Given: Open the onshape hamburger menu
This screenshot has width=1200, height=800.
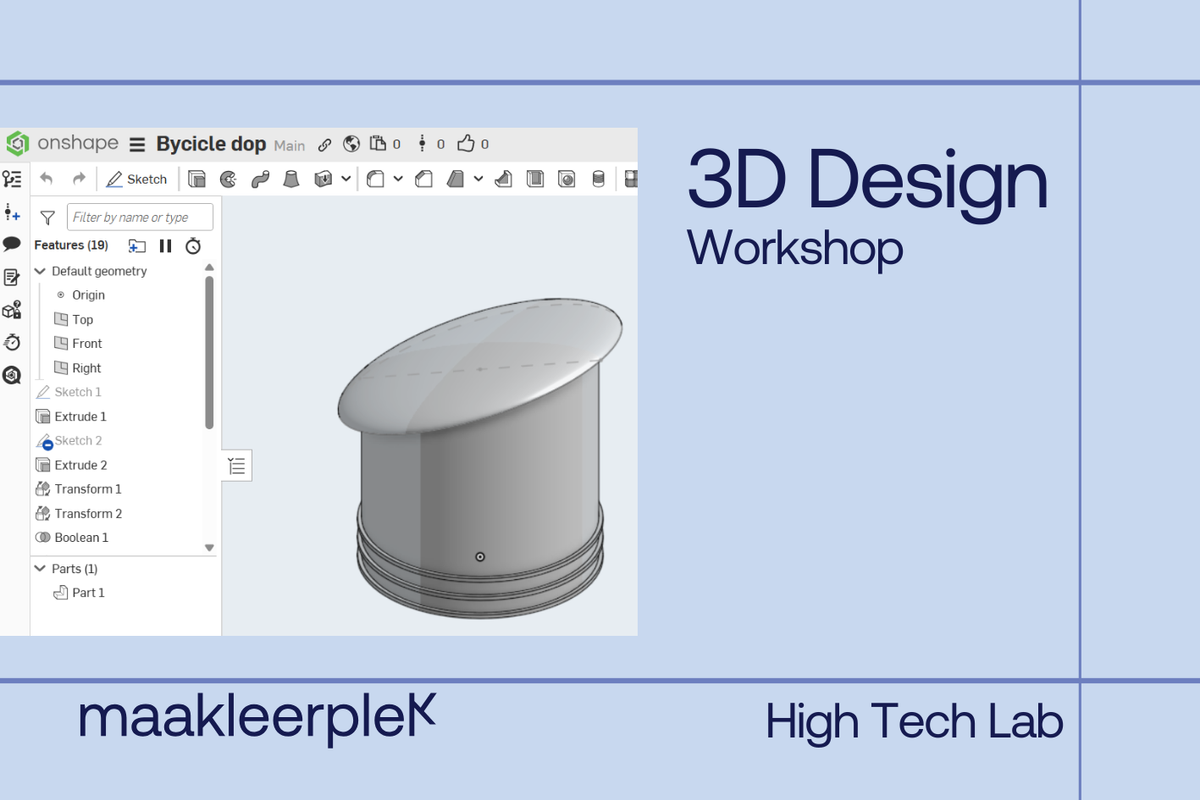Looking at the screenshot, I should coord(137,144).
